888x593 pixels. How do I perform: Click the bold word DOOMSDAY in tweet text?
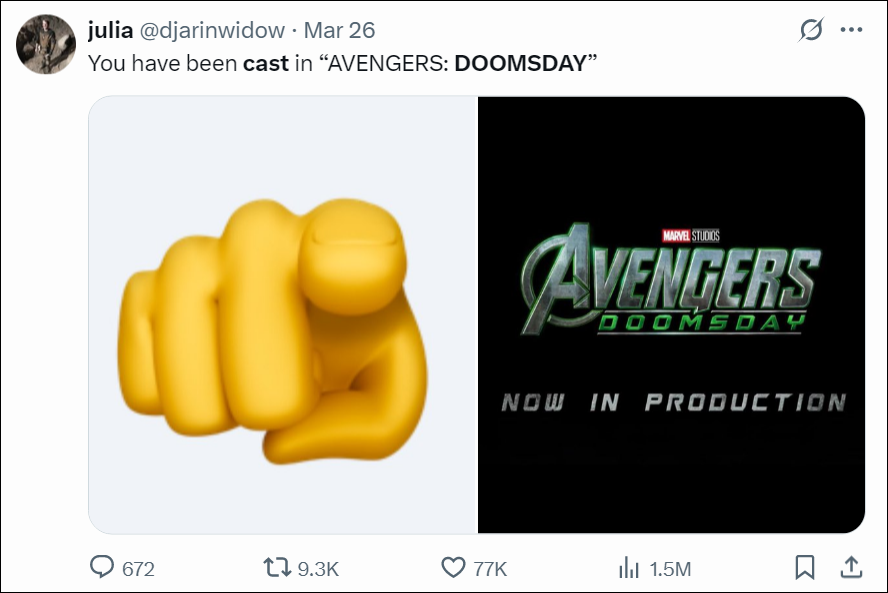pyautogui.click(x=519, y=62)
